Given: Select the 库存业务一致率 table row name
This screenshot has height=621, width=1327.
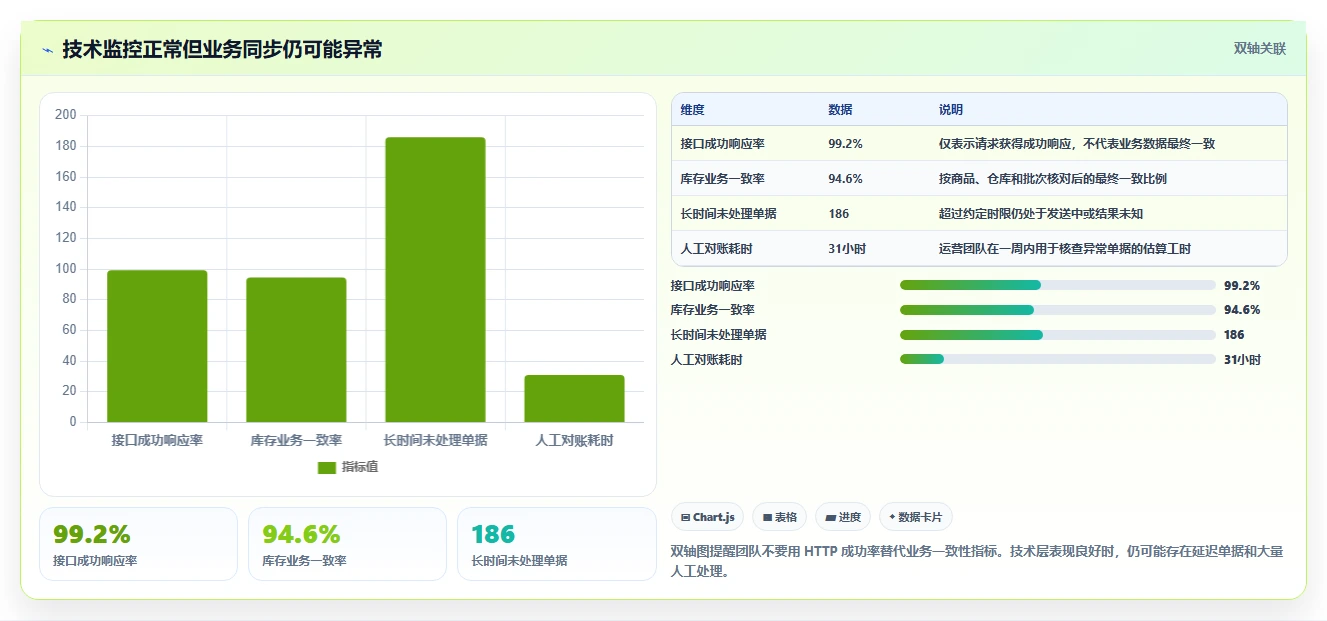Looking at the screenshot, I should (x=722, y=179).
